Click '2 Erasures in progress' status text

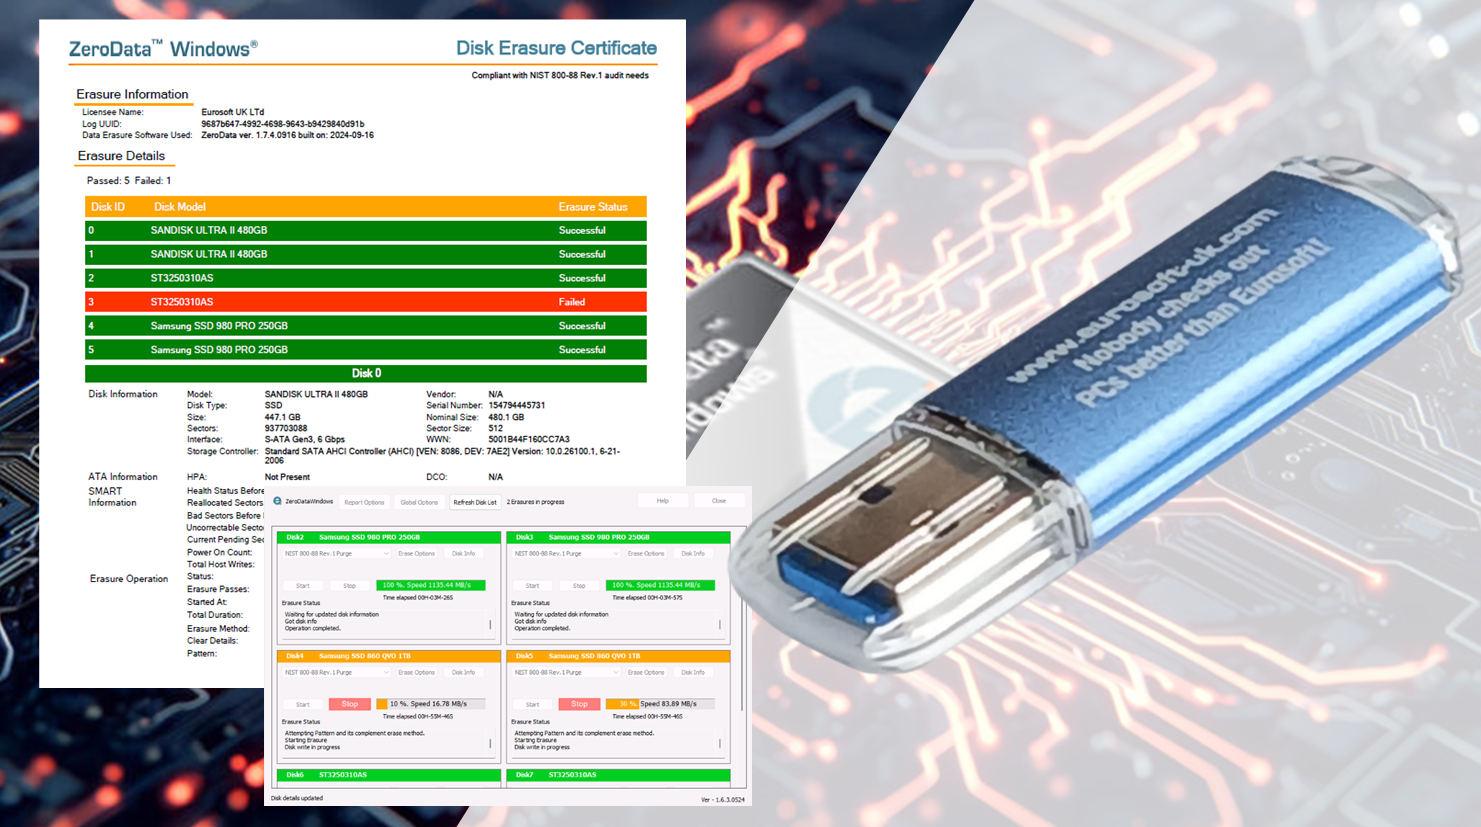536,502
